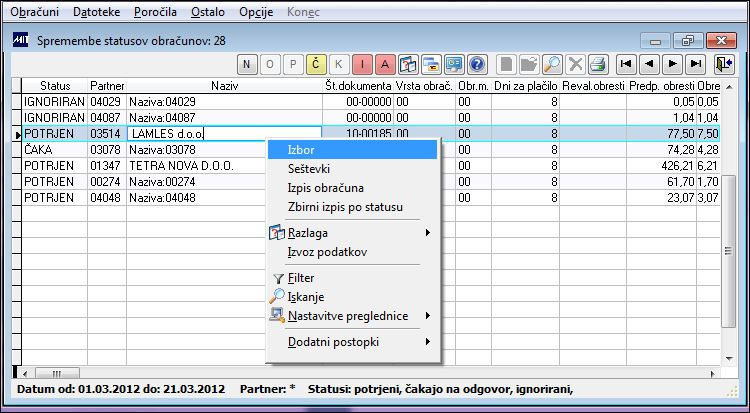
Task: Jump to last record arrow button
Action: pos(696,64)
